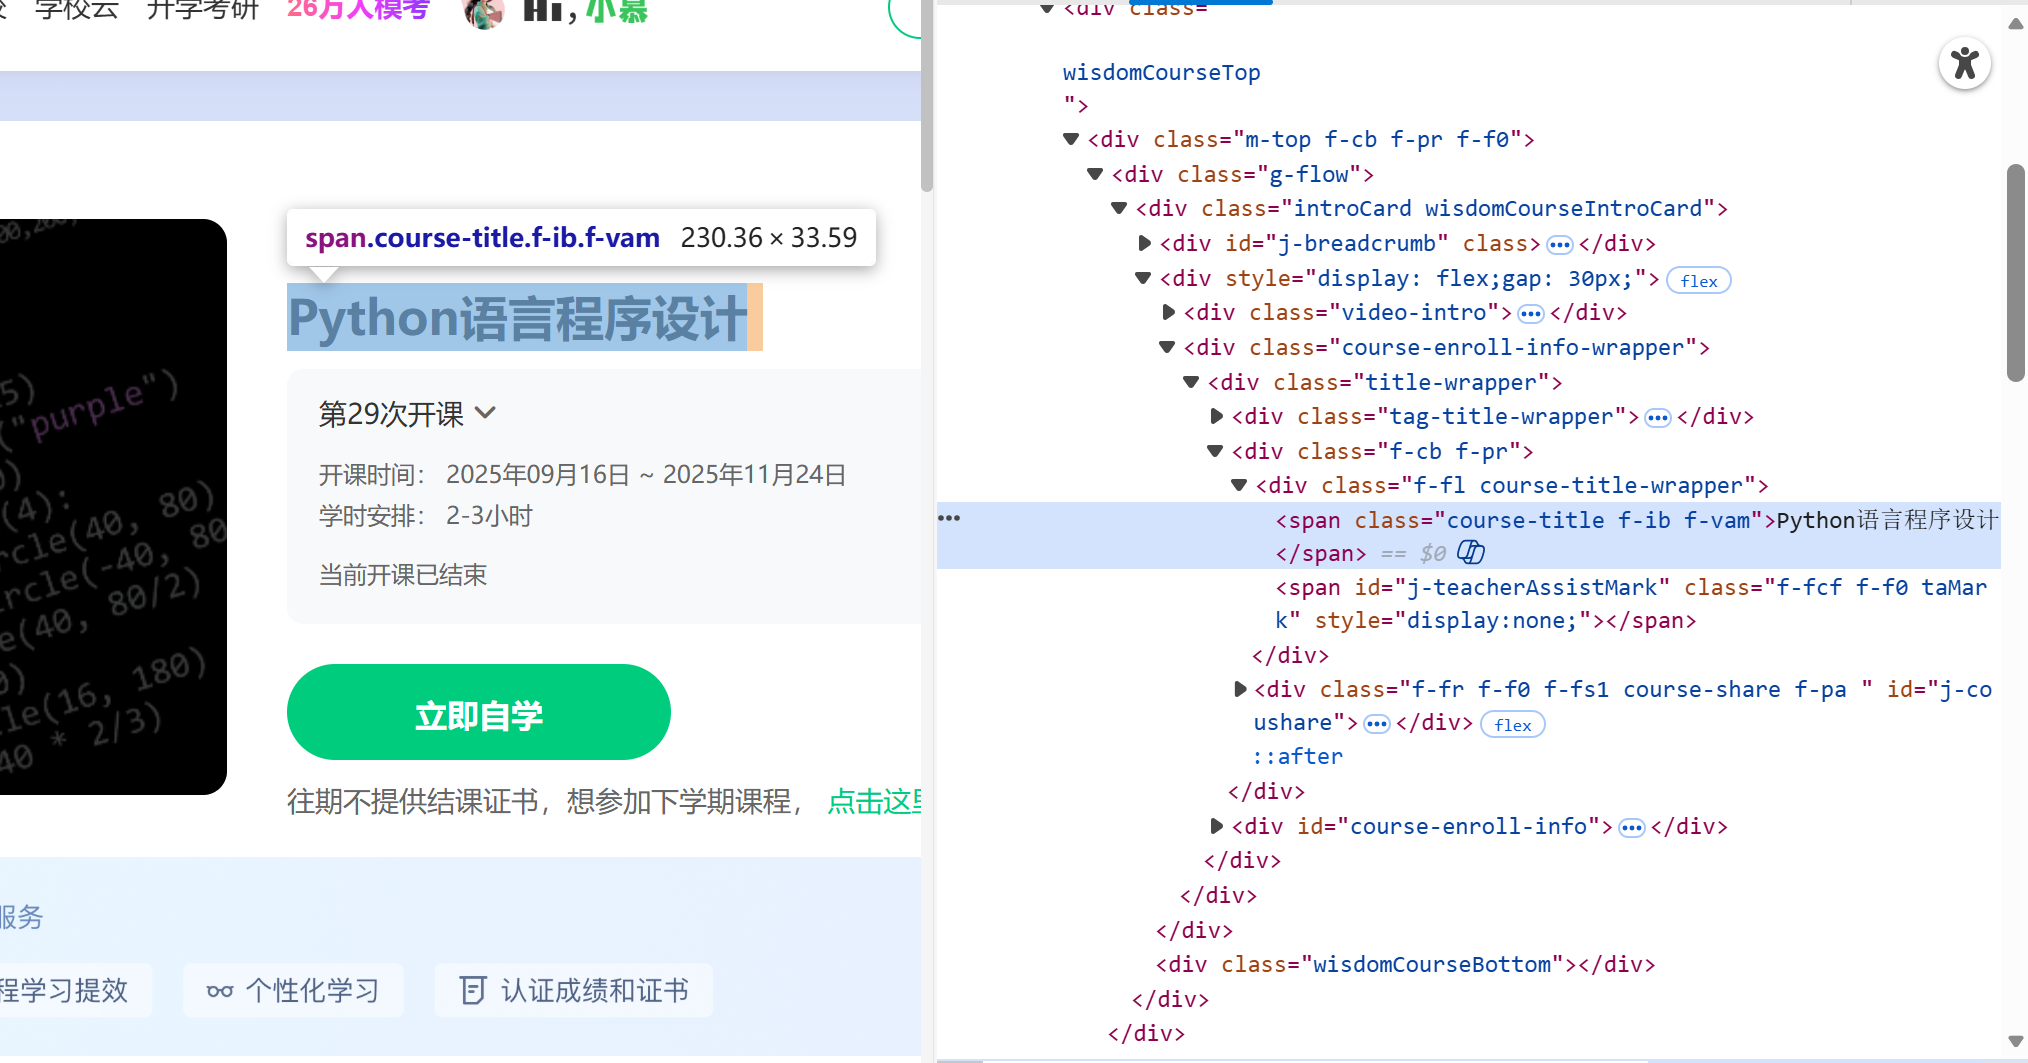Expand ellipsis badge in j-breadcrumb row
The width and height of the screenshot is (2028, 1063).
tap(1559, 244)
